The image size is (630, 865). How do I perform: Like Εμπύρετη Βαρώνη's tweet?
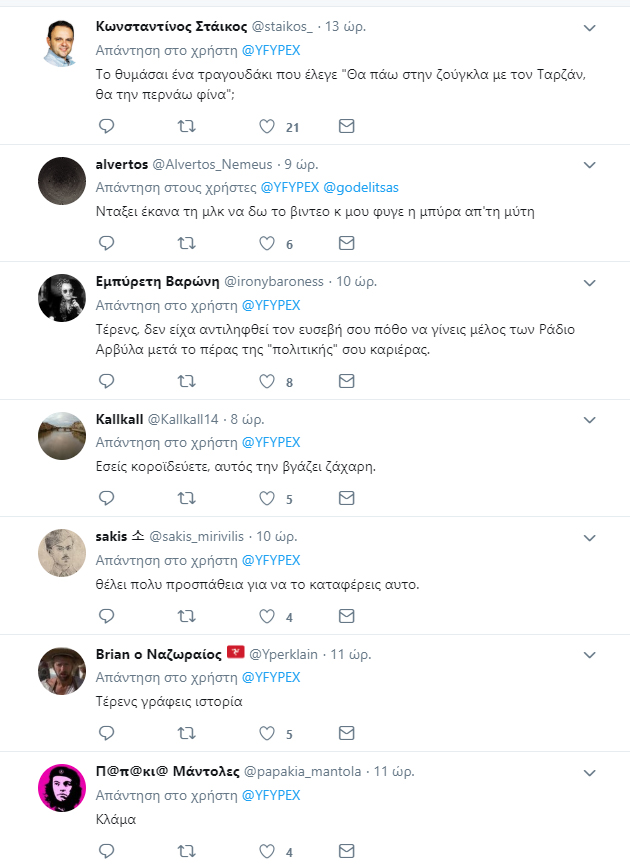tap(267, 380)
